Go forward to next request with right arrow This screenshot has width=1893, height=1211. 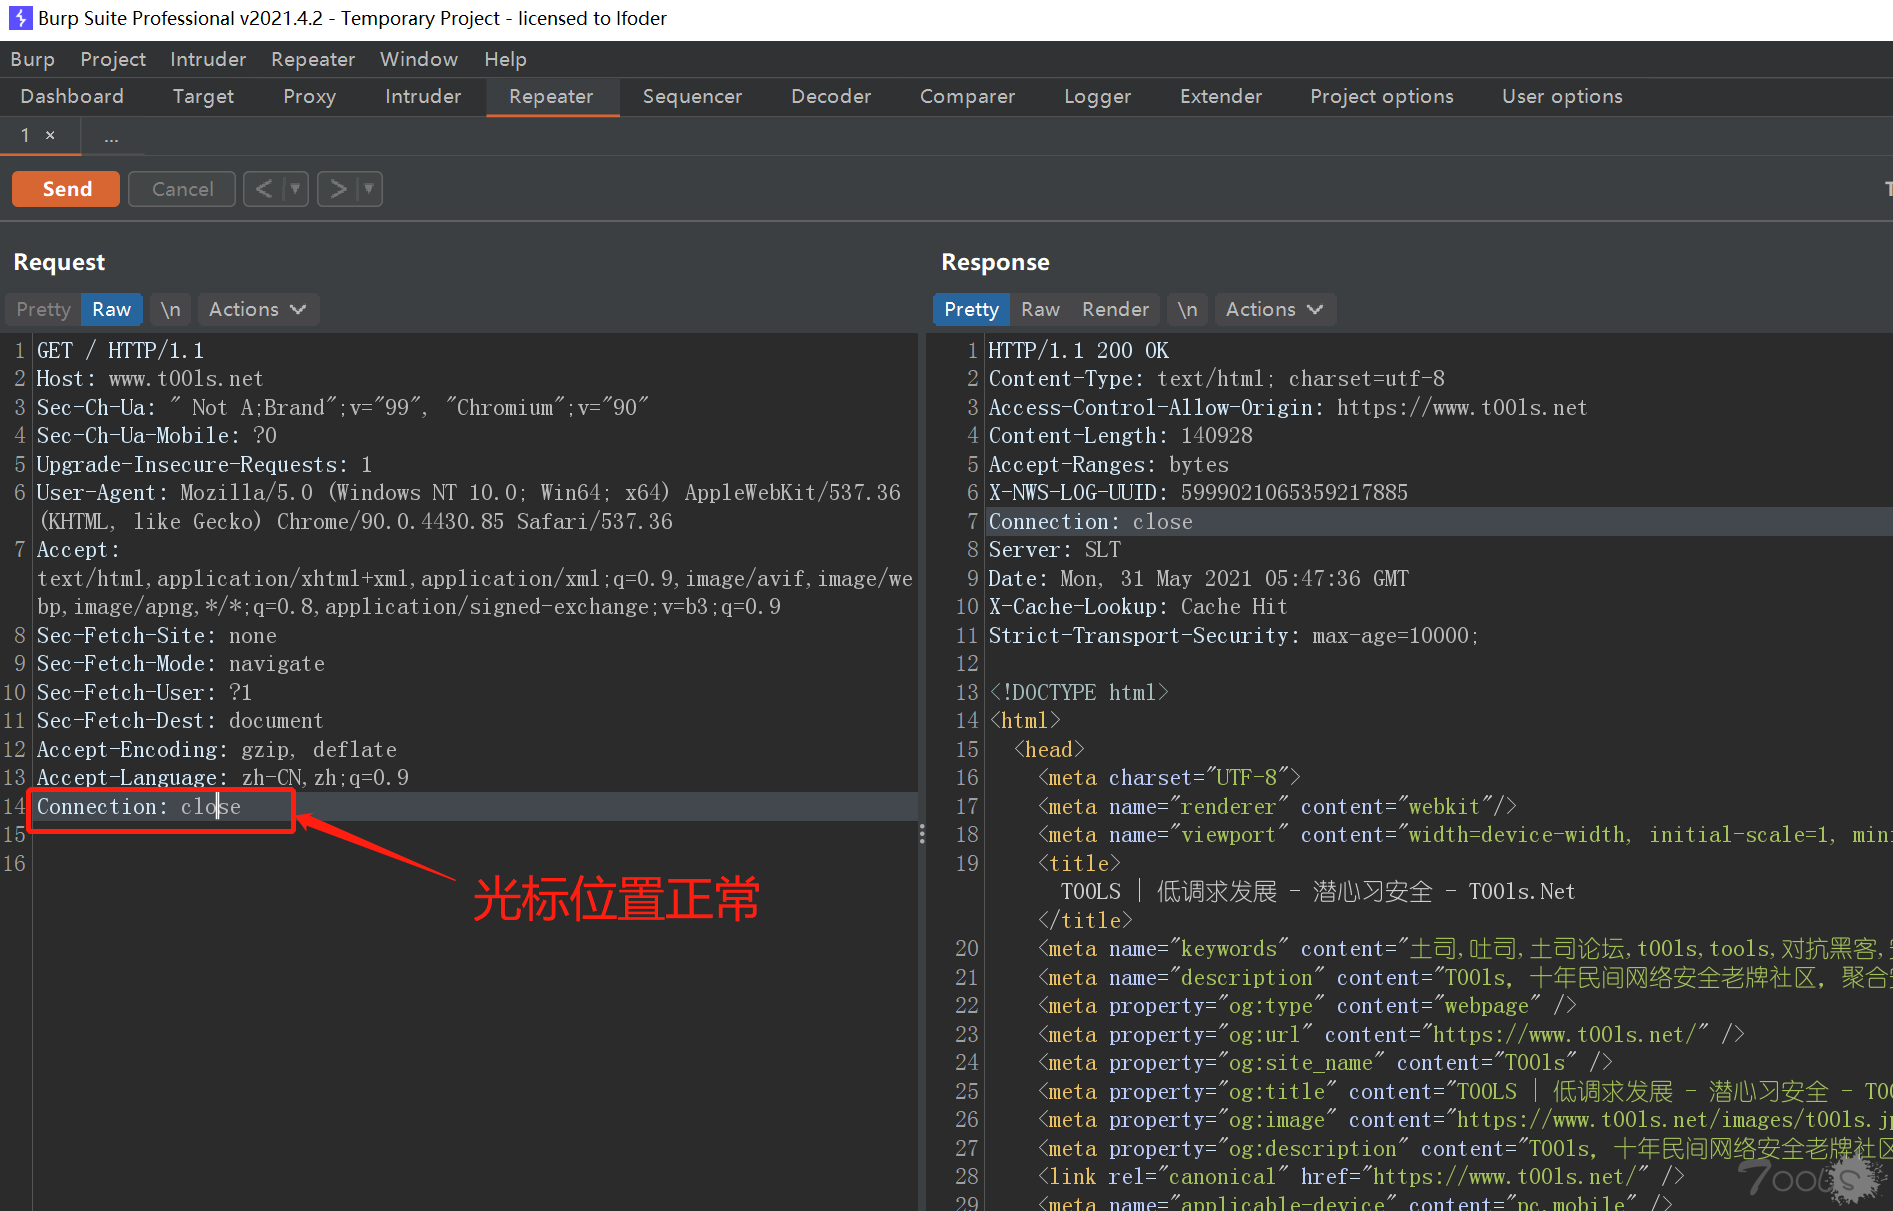(338, 189)
